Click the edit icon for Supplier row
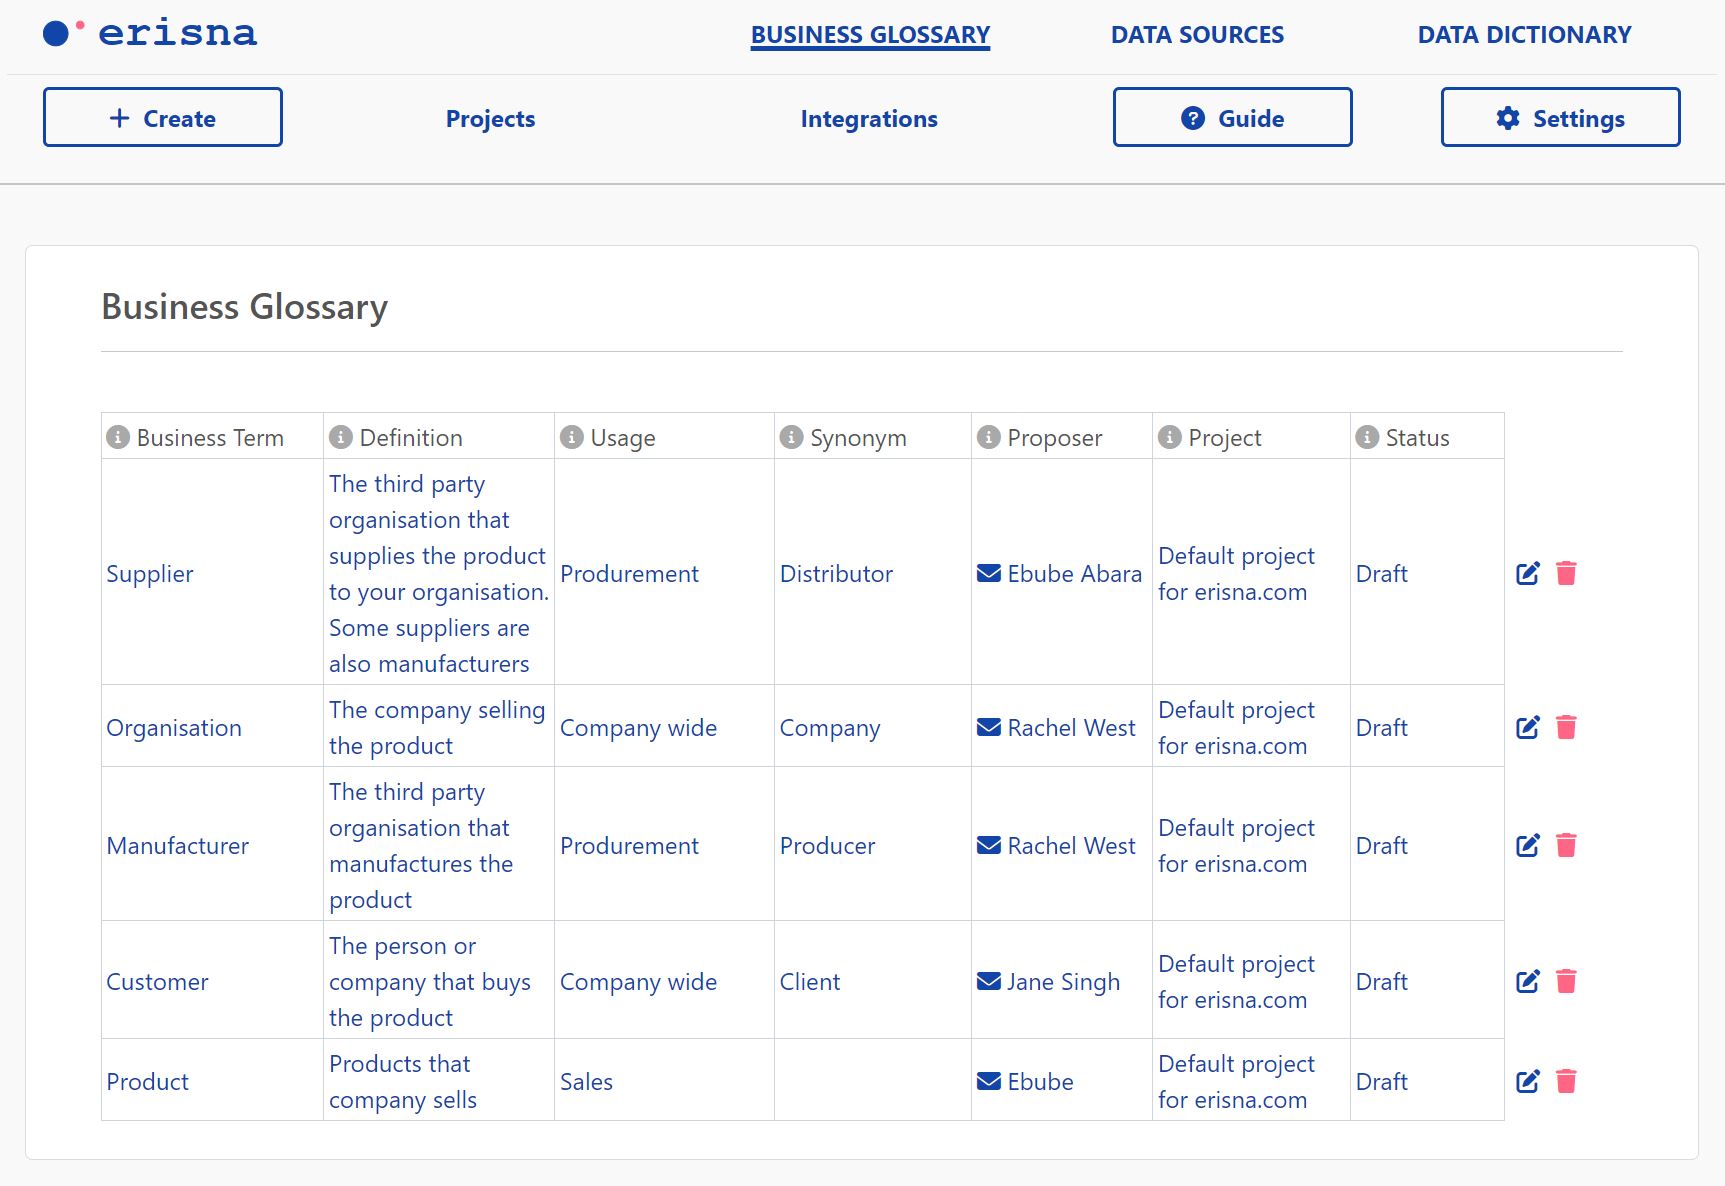Image resolution: width=1725 pixels, height=1186 pixels. [1527, 574]
